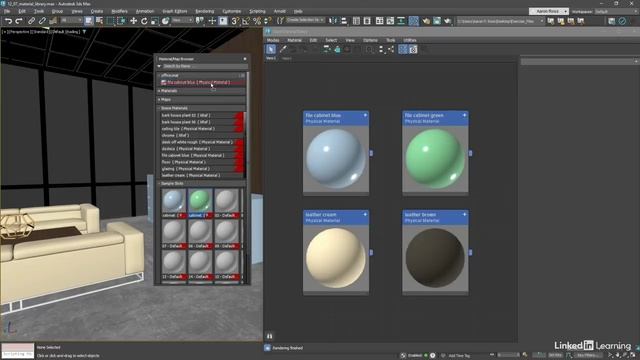Select glazing in Scene Materials
Screen dimensions: 640x360
pyautogui.click(x=202, y=169)
